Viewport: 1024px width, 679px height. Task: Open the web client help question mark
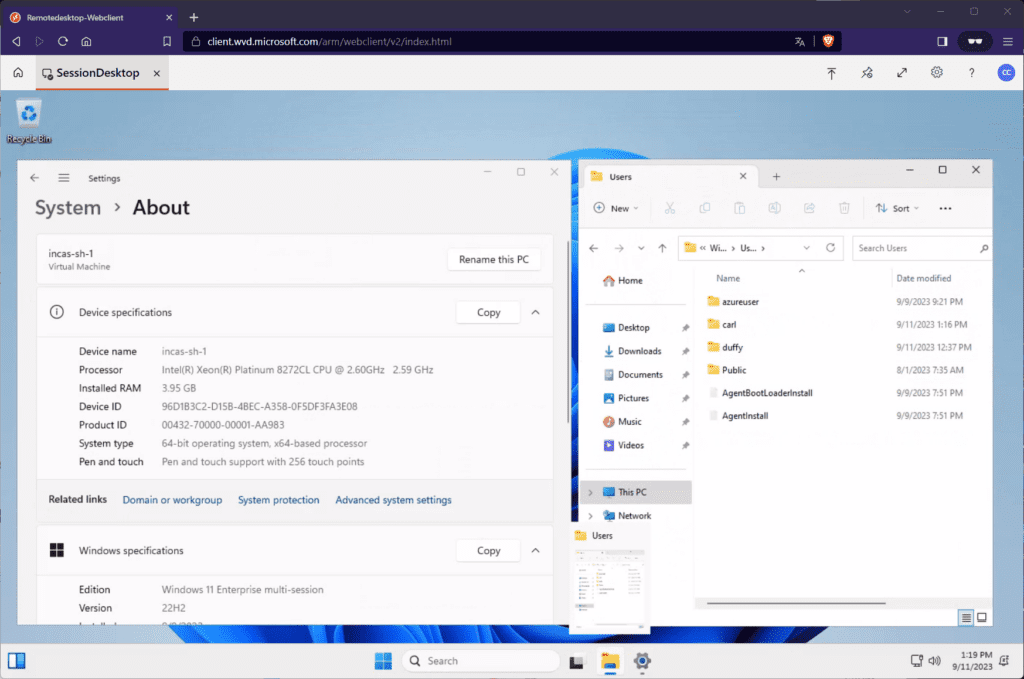[x=972, y=73]
